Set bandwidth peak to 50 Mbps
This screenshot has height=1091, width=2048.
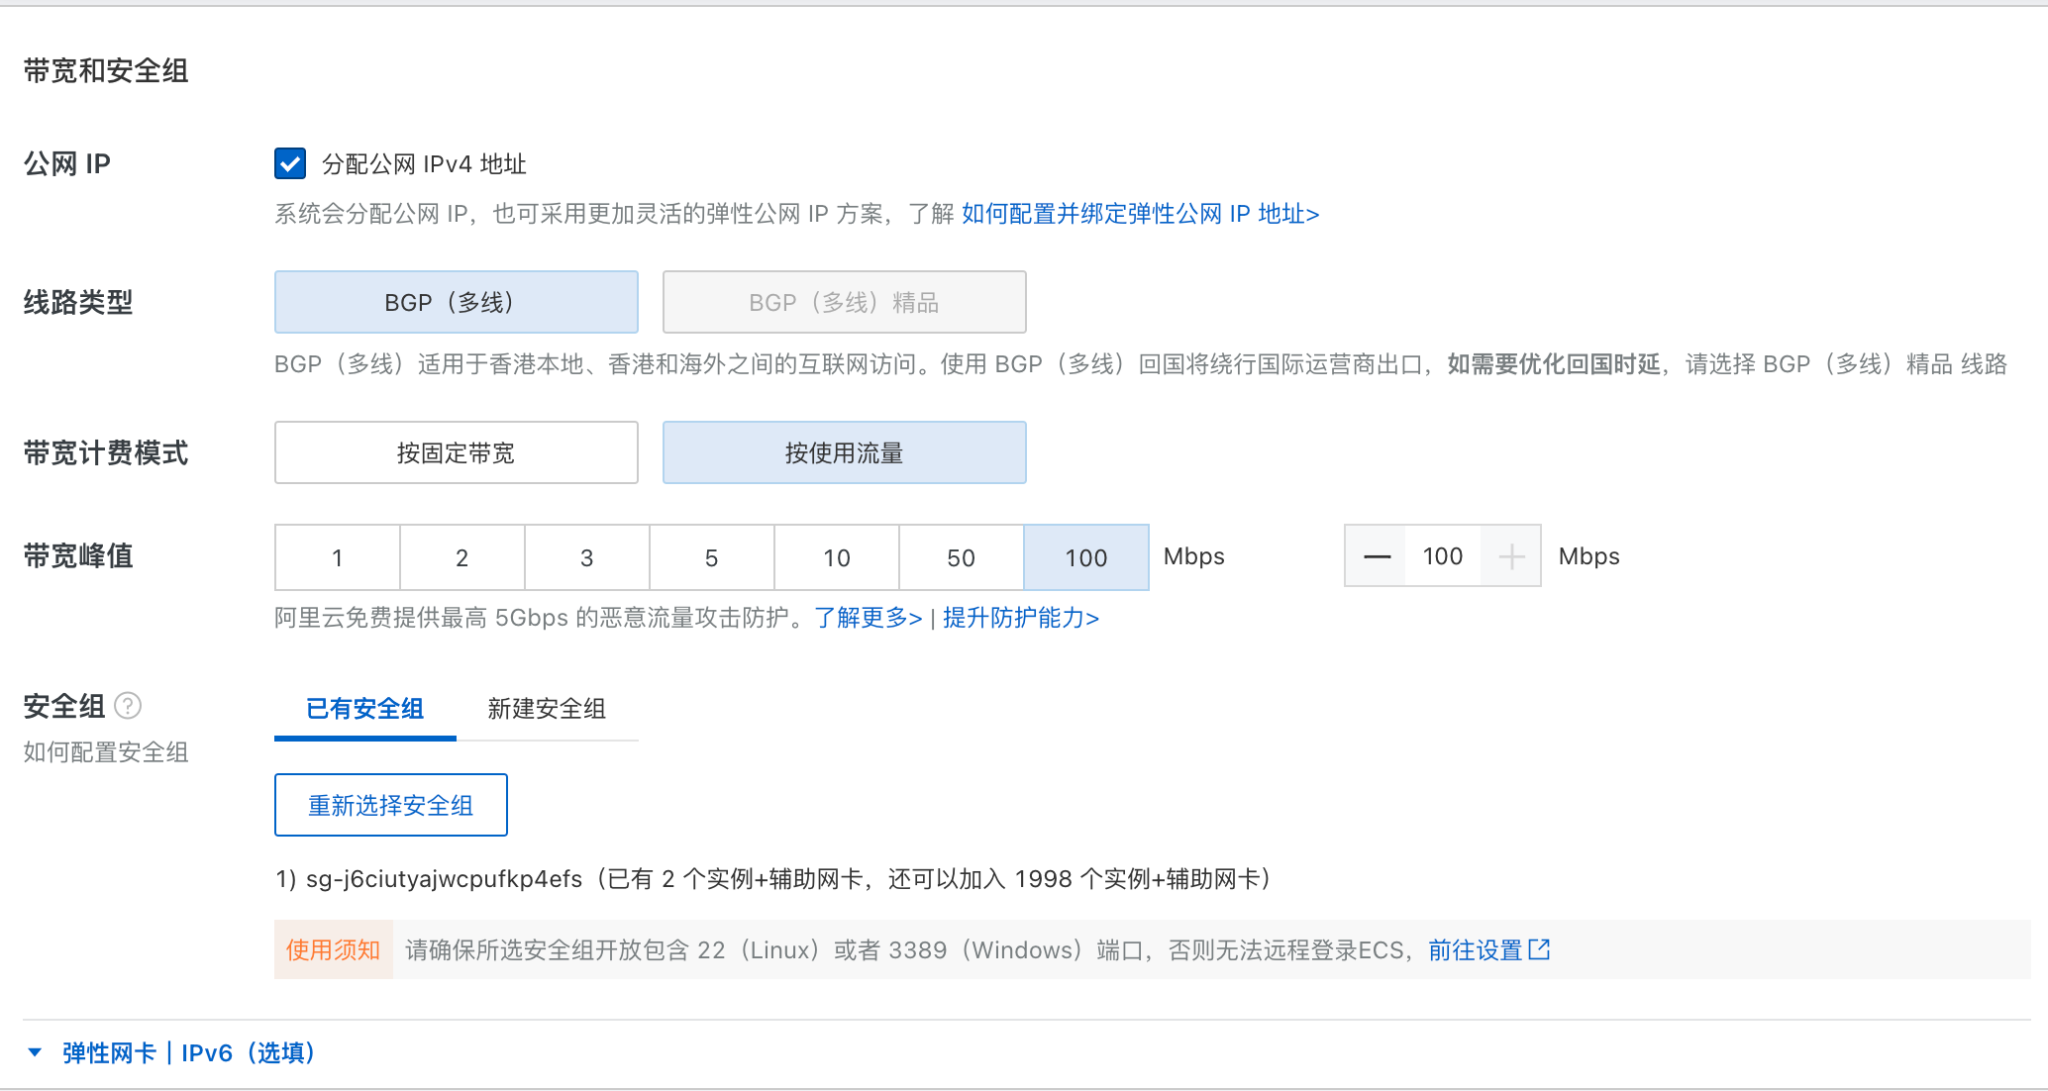[961, 557]
